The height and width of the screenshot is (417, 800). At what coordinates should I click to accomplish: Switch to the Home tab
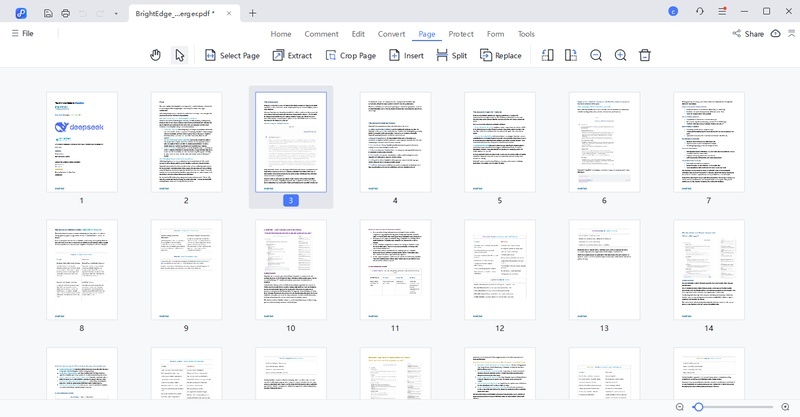[x=281, y=34]
